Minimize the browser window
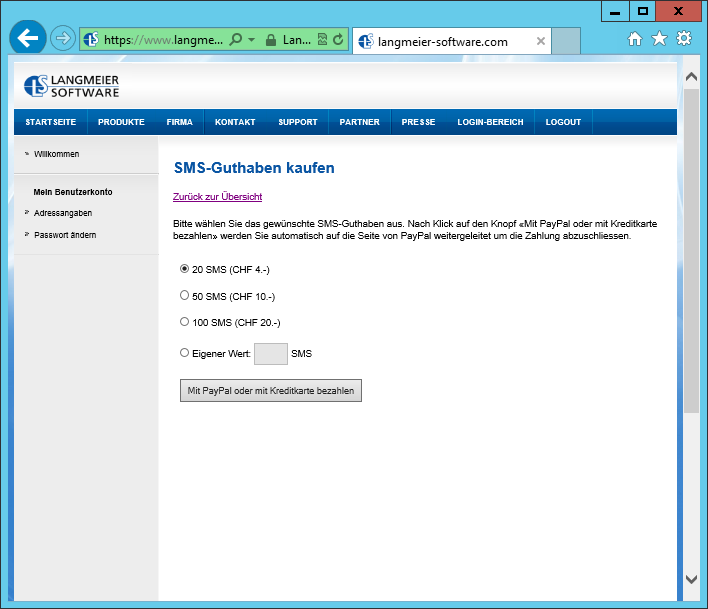 (615, 11)
